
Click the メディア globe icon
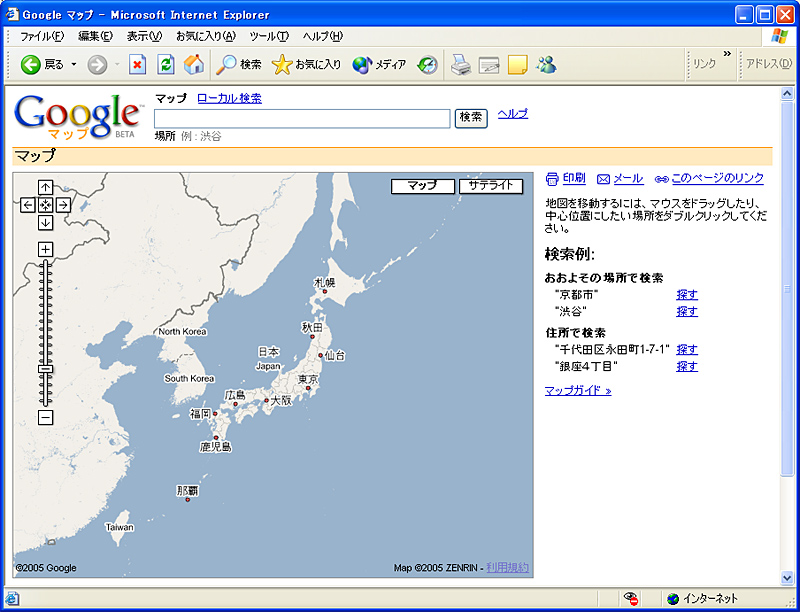pyautogui.click(x=360, y=64)
